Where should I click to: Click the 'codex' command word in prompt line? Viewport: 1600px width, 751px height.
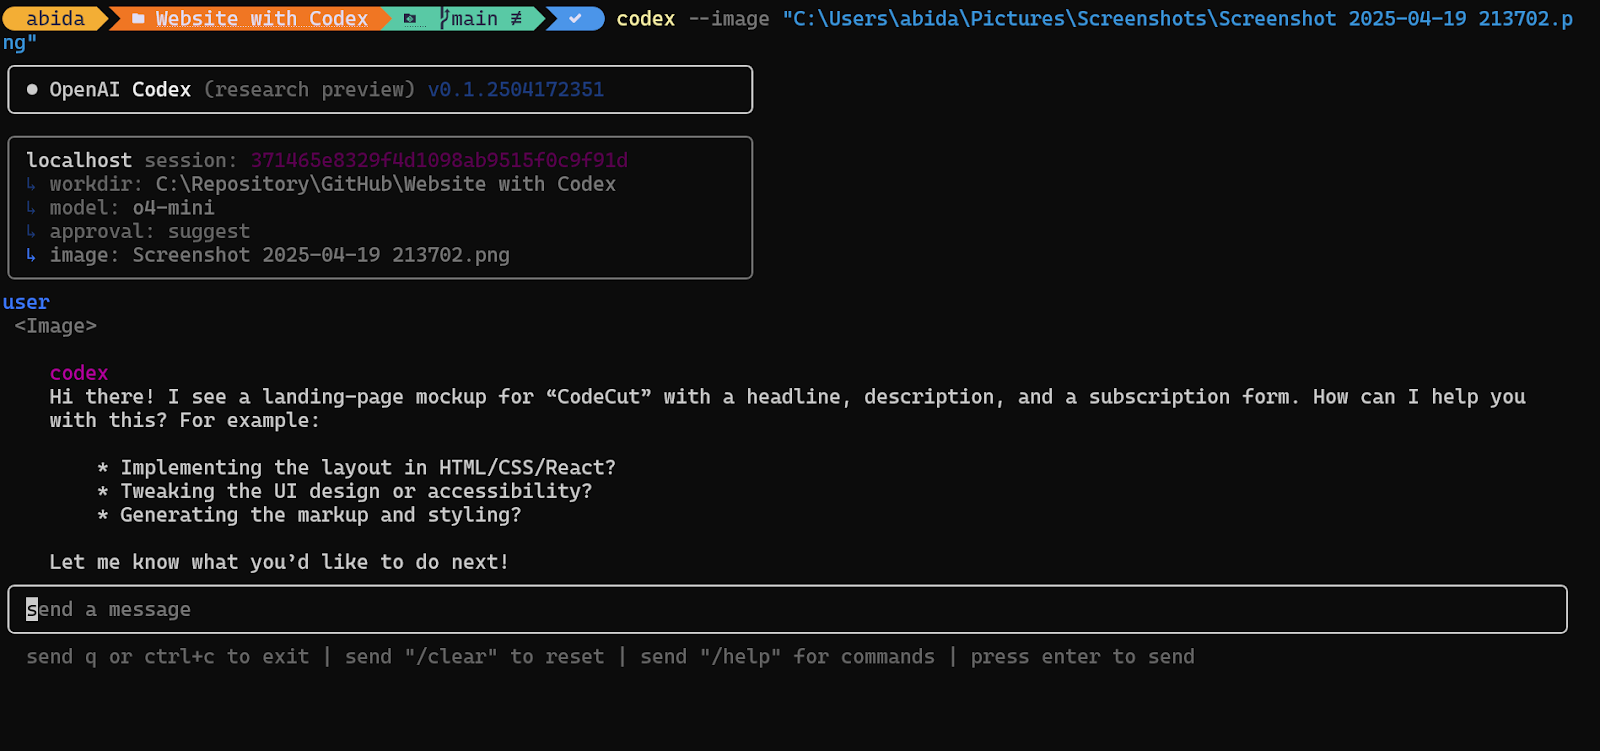645,19
